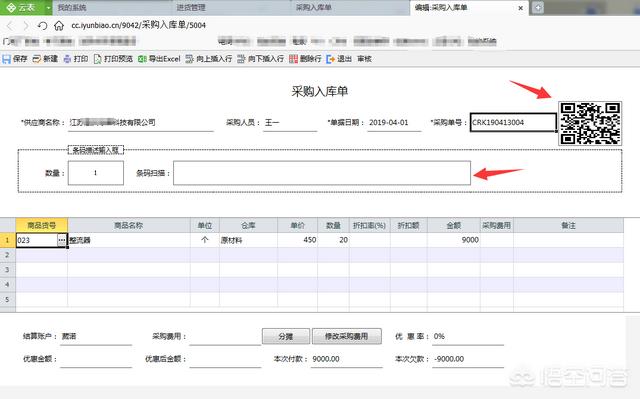The height and width of the screenshot is (399, 640).
Task: Click the 优惠后金额 field
Action: click(225, 359)
